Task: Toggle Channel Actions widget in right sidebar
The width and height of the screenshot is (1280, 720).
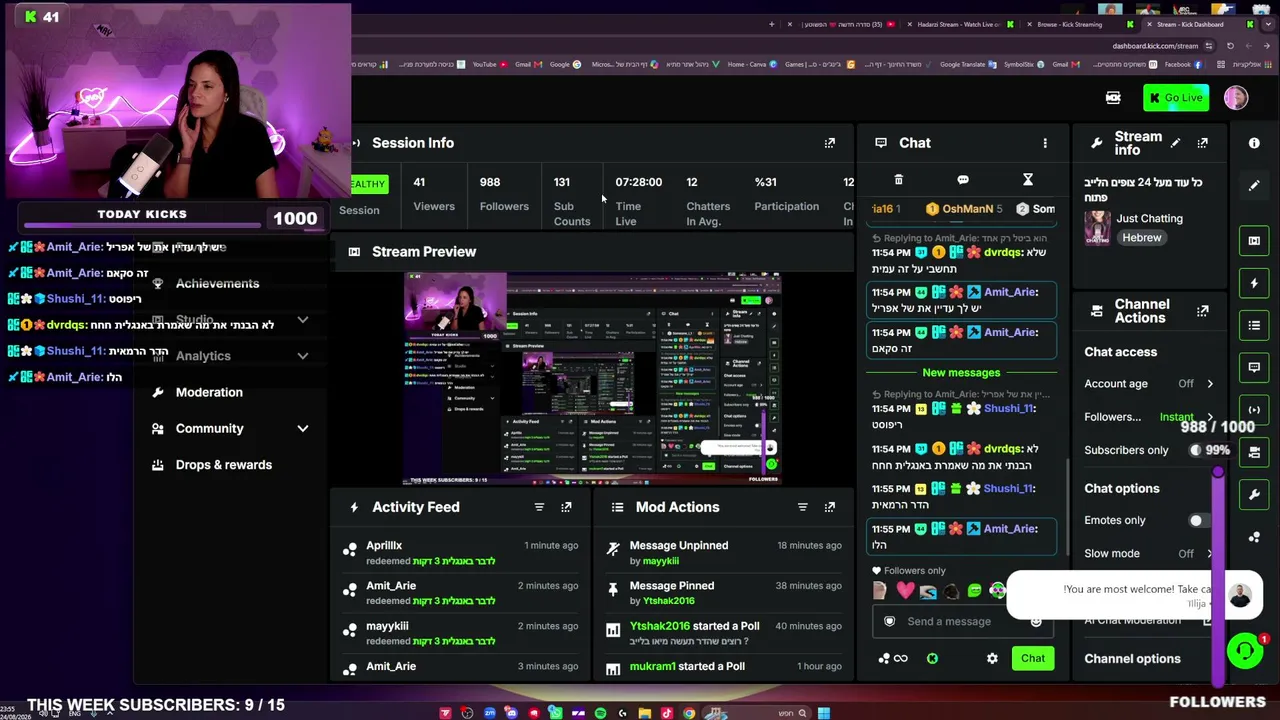Action: tap(1254, 452)
